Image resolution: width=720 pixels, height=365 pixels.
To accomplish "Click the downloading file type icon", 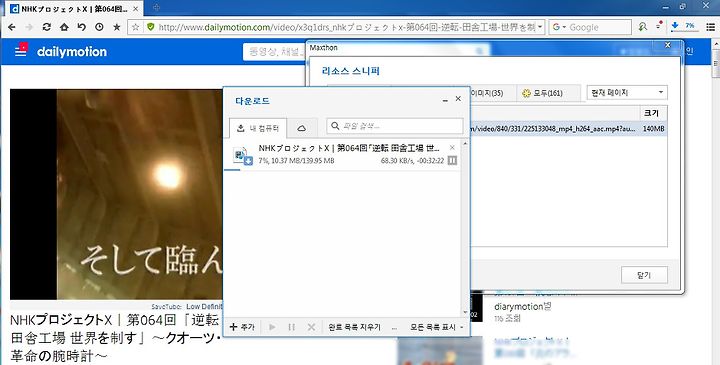I will (x=242, y=156).
